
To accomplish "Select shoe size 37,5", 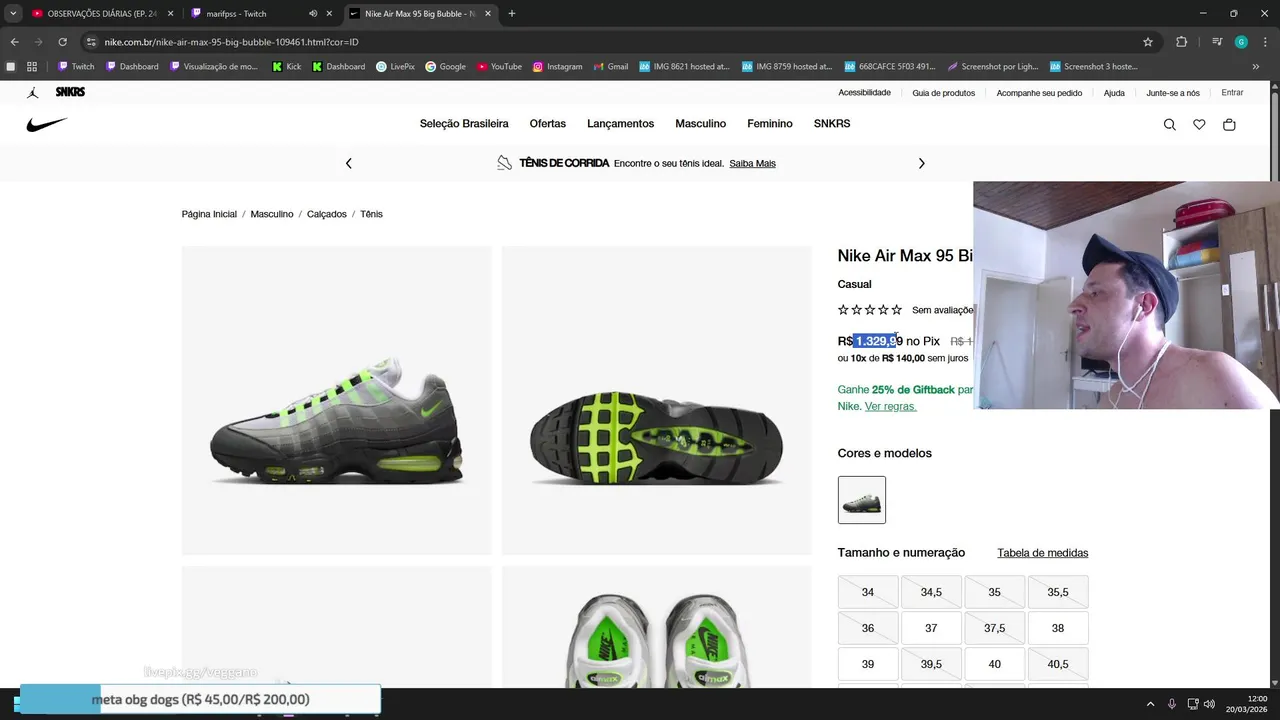I will 994,628.
